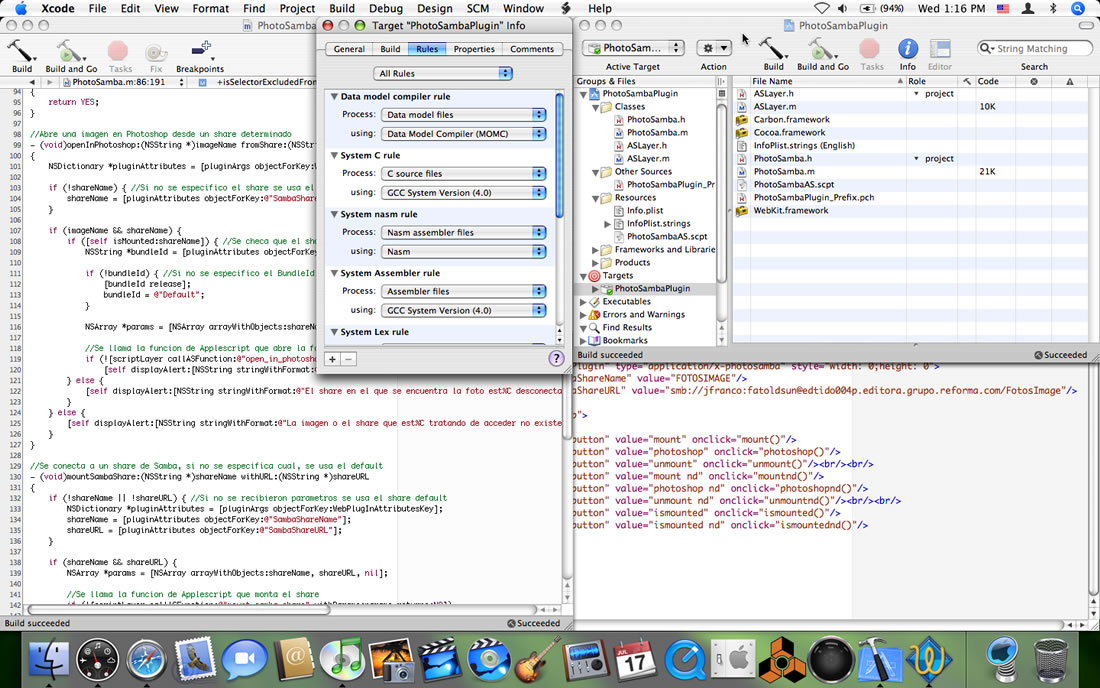
Task: Expand Executables group
Action: [583, 302]
